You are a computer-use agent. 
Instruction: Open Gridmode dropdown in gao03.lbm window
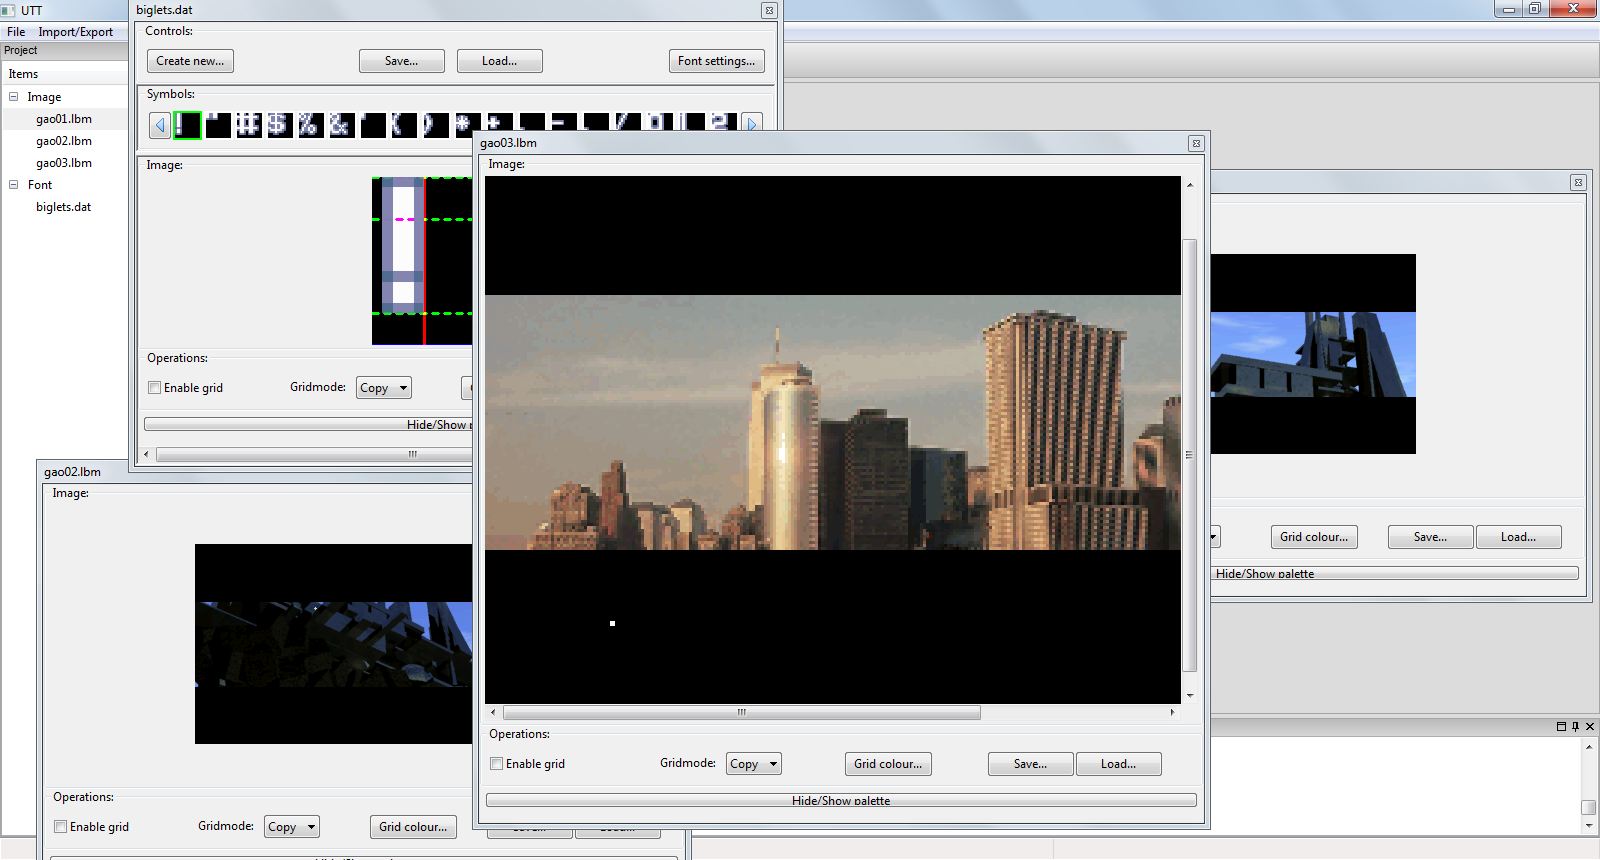(753, 764)
